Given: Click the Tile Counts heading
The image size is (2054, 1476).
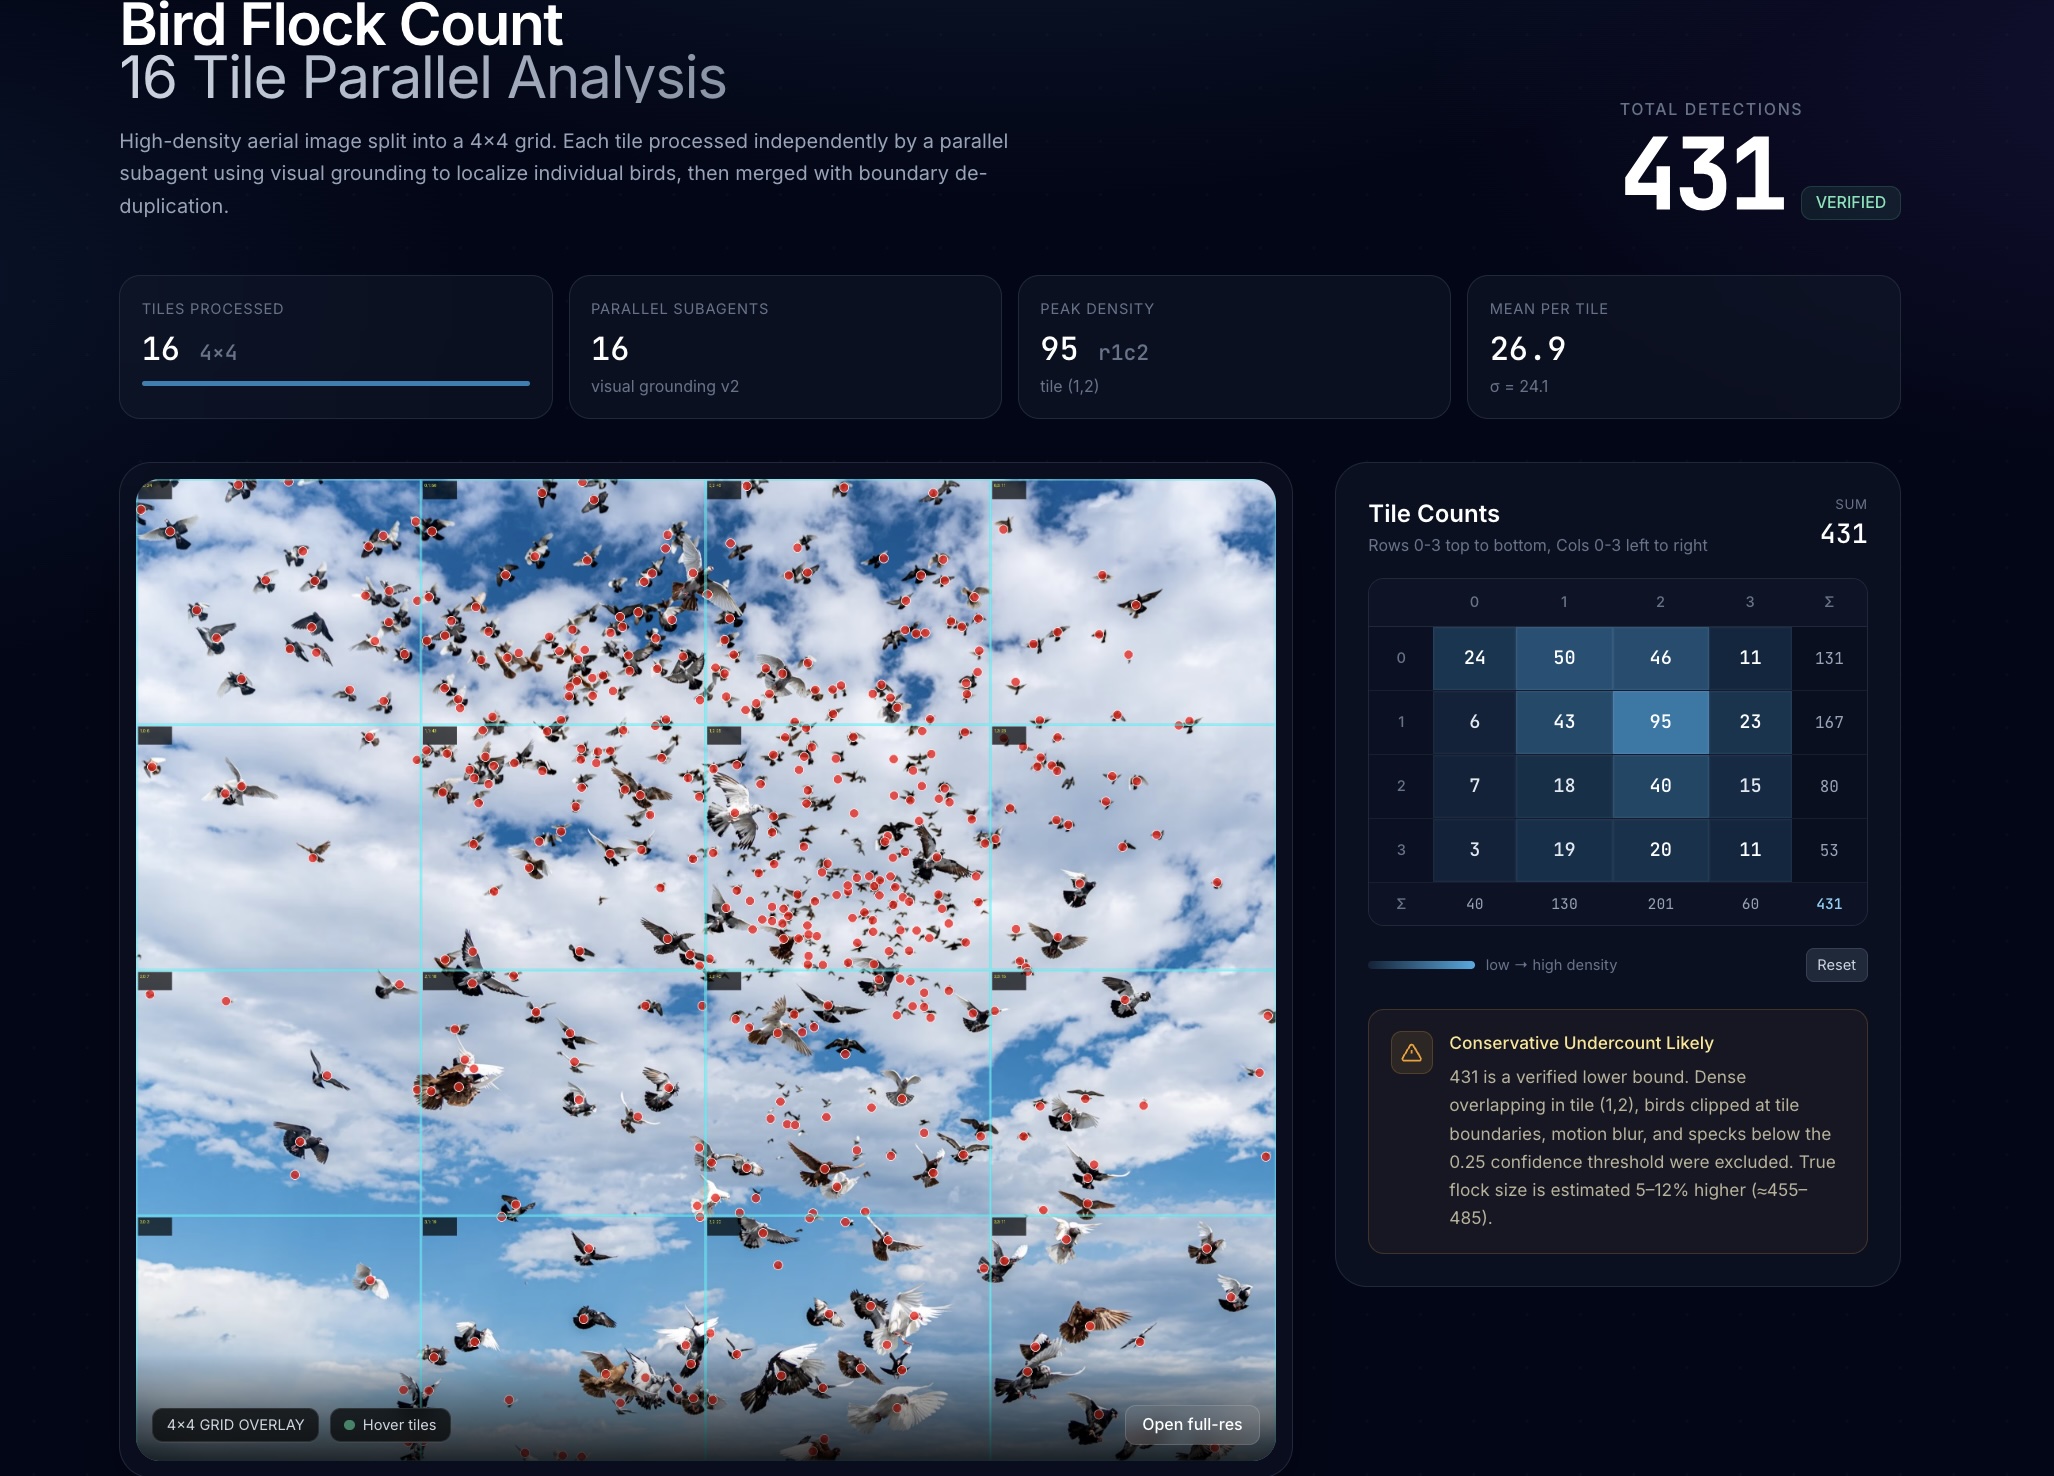Looking at the screenshot, I should [x=1433, y=513].
